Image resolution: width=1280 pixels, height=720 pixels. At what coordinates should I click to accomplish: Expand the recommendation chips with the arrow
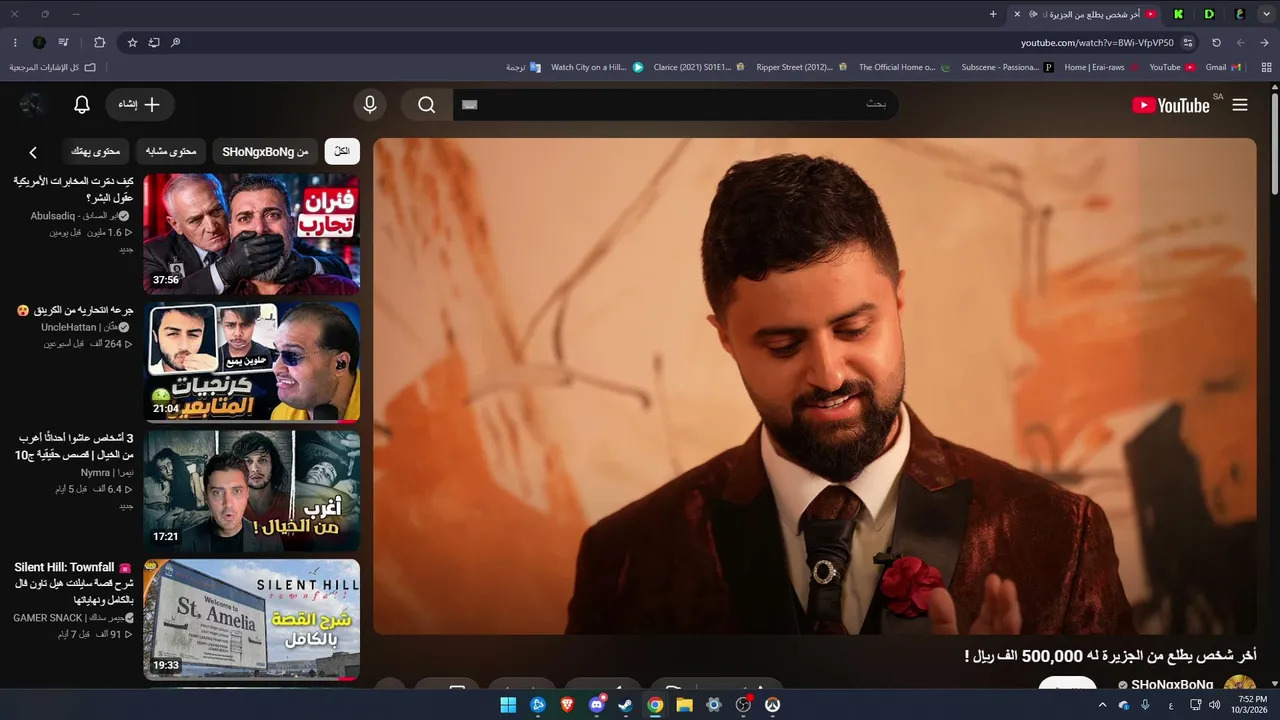[33, 152]
